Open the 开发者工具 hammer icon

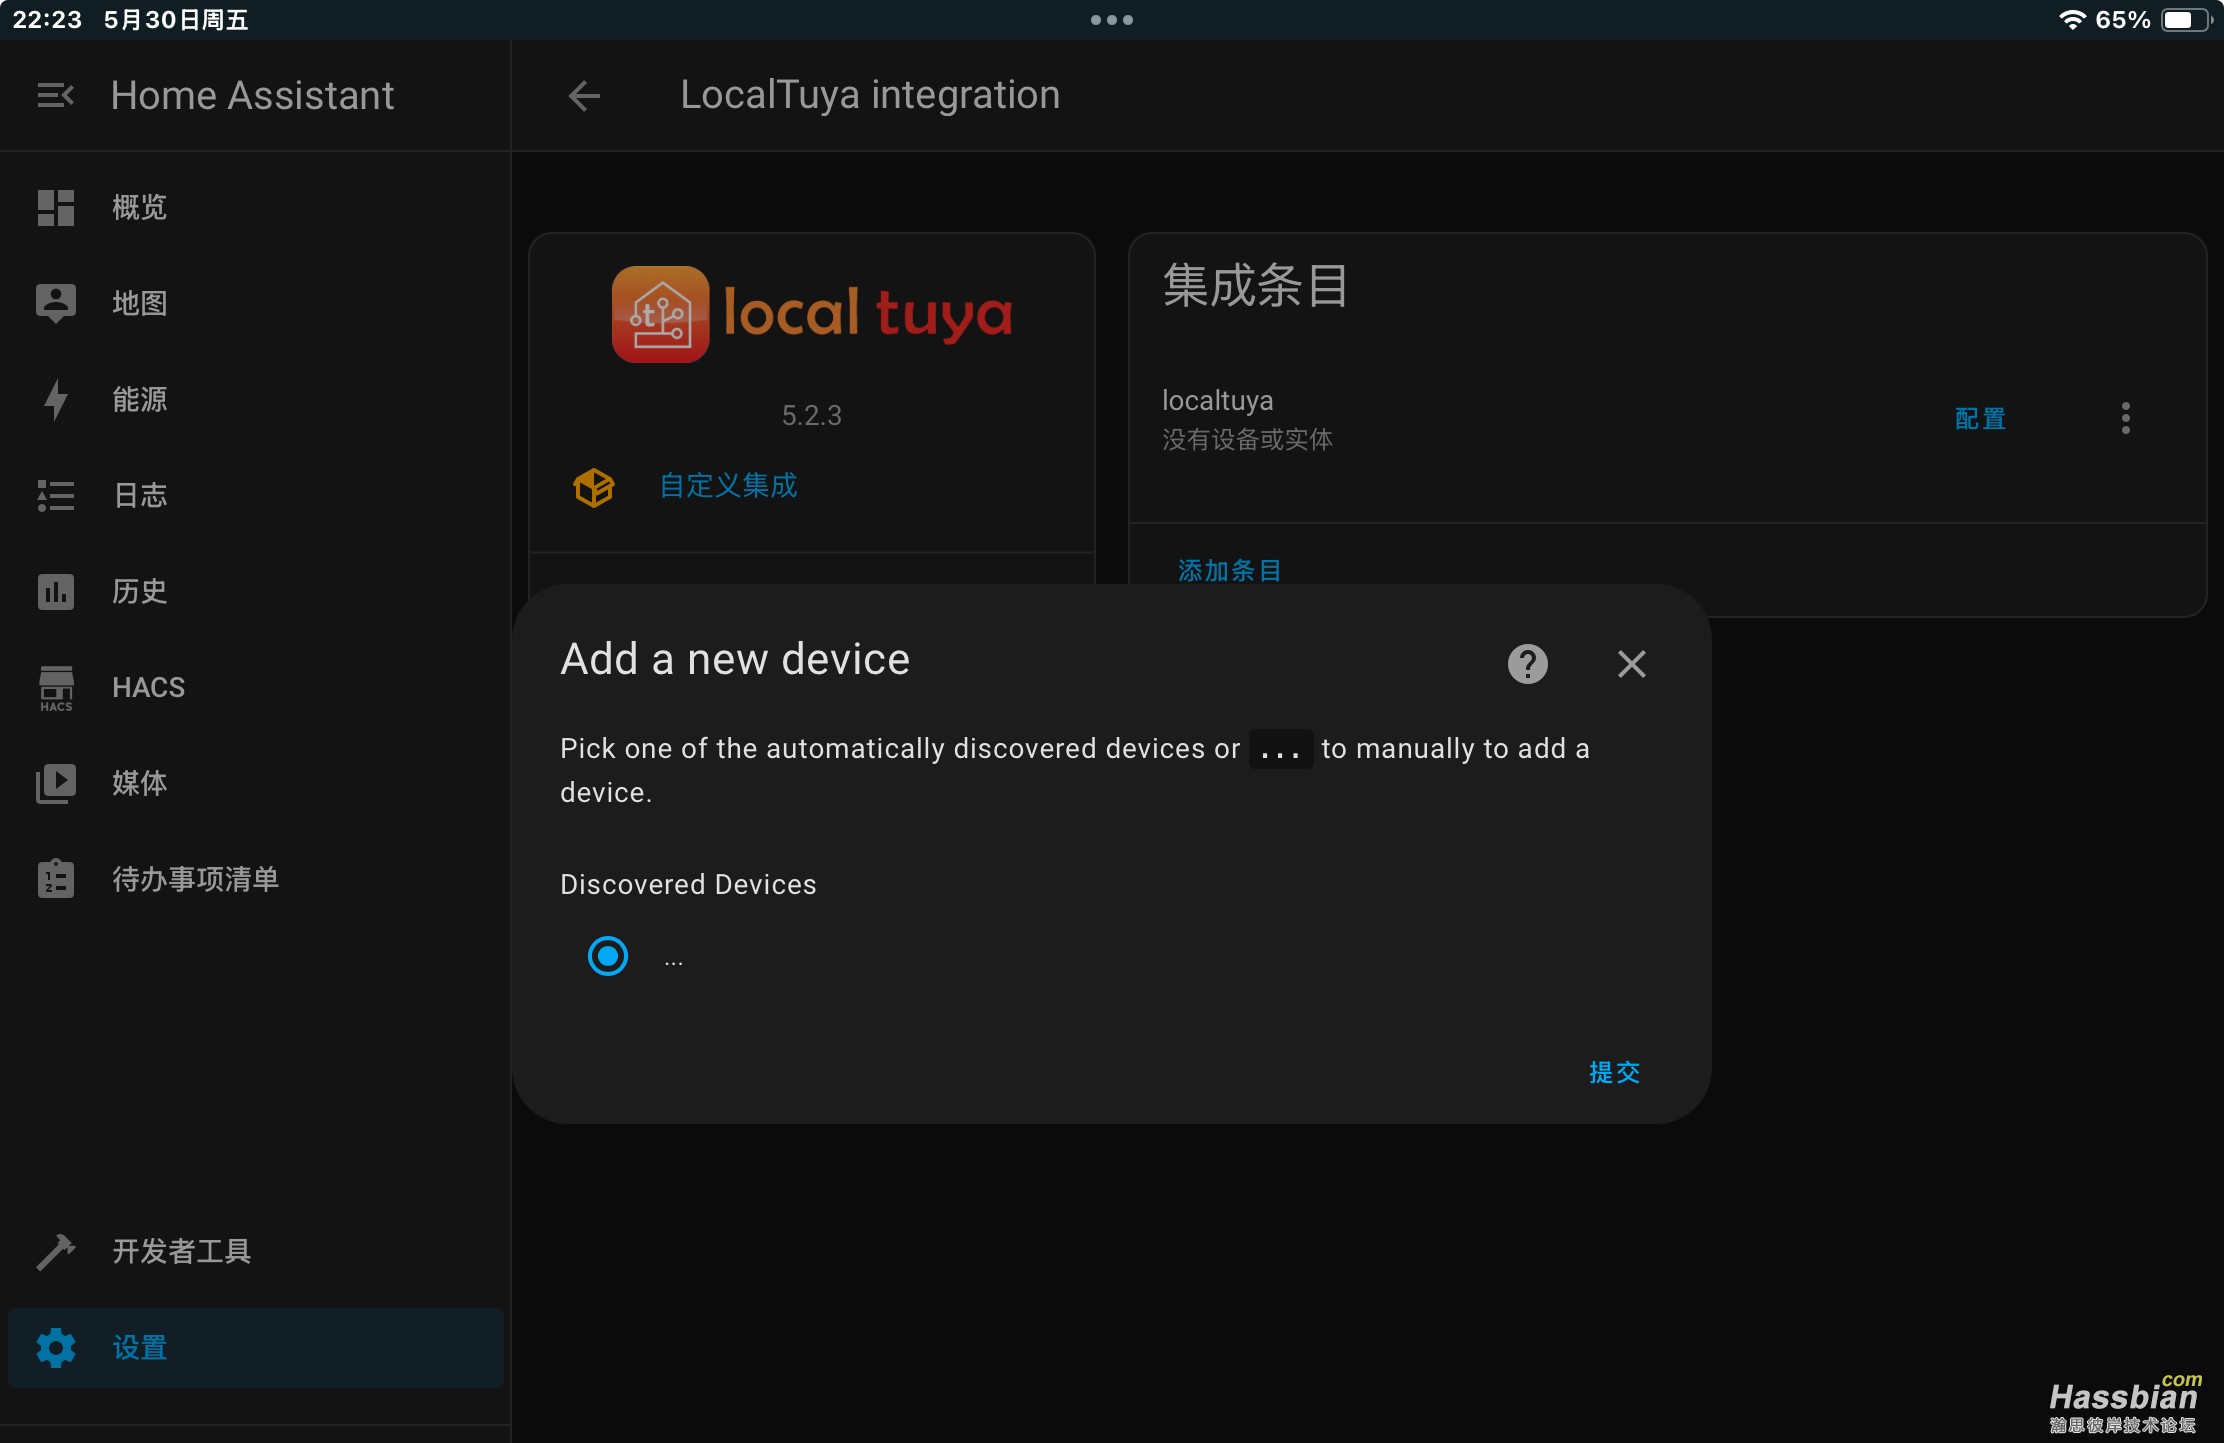56,1251
